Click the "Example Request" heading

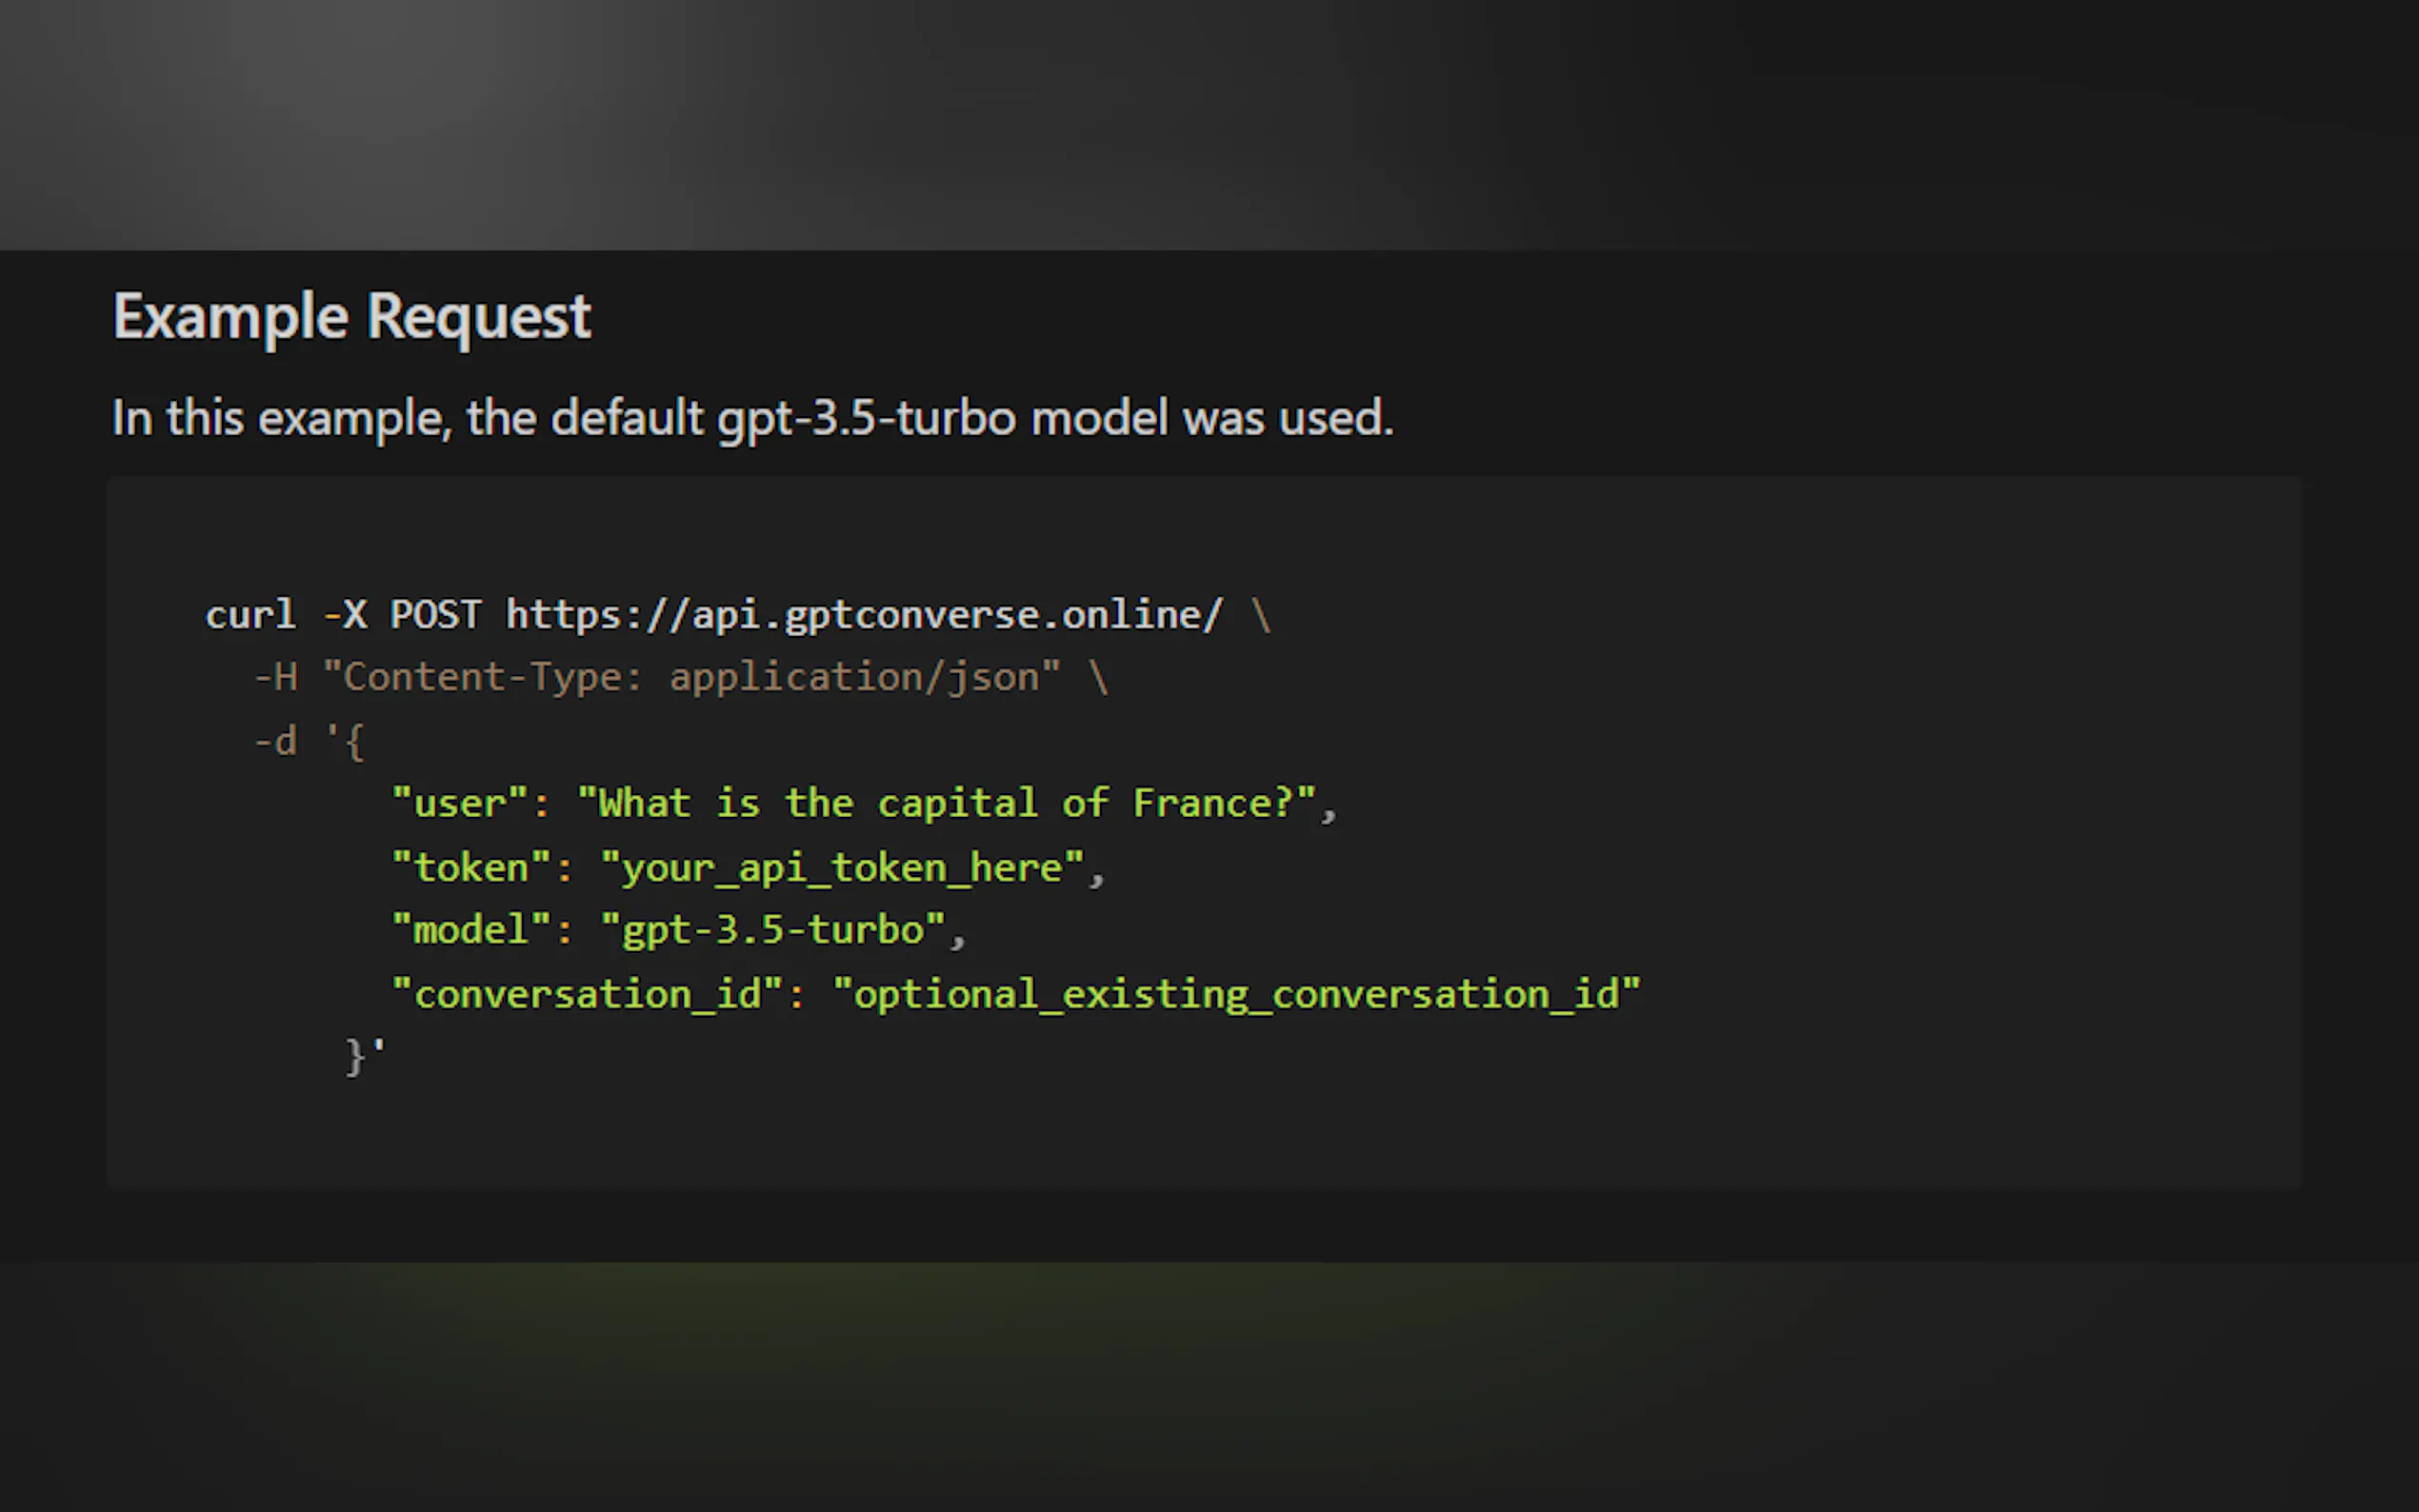pos(352,317)
